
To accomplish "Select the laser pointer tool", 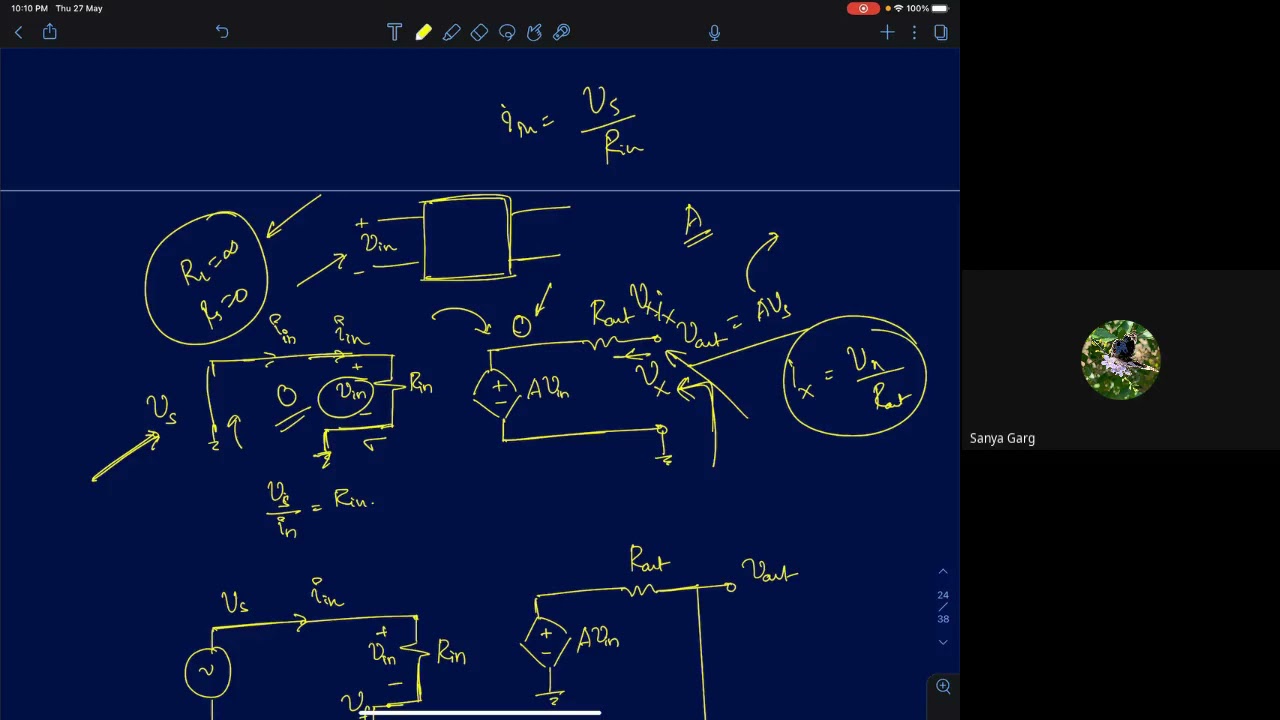I will pos(562,32).
